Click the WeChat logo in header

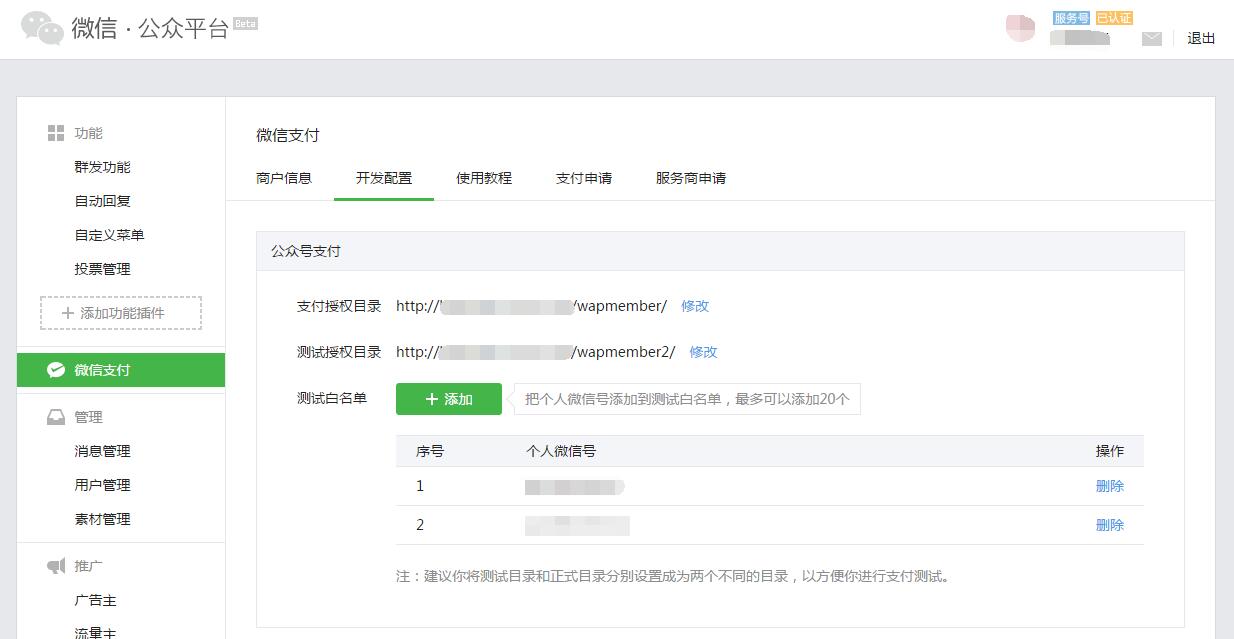click(42, 28)
